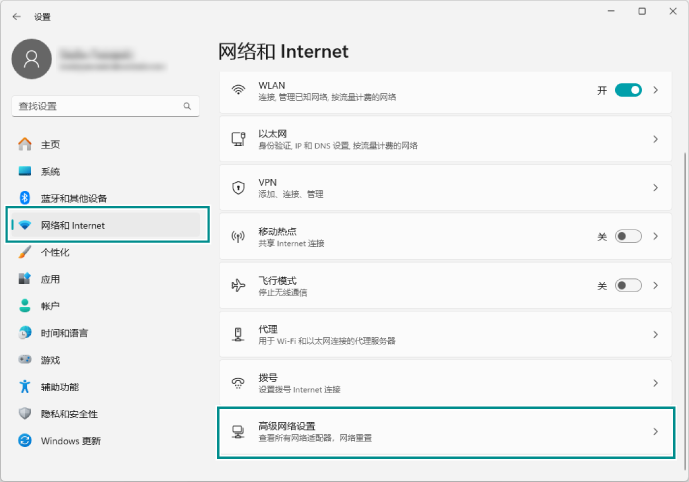Enable the mobile hotspot (移动热点) toggle
This screenshot has width=689, height=482.
(x=628, y=237)
